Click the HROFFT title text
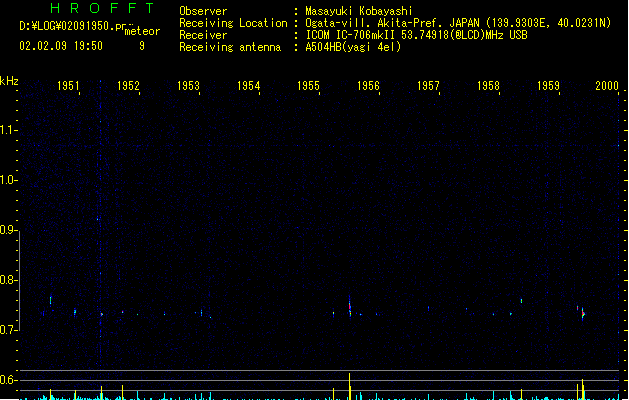 102,8
